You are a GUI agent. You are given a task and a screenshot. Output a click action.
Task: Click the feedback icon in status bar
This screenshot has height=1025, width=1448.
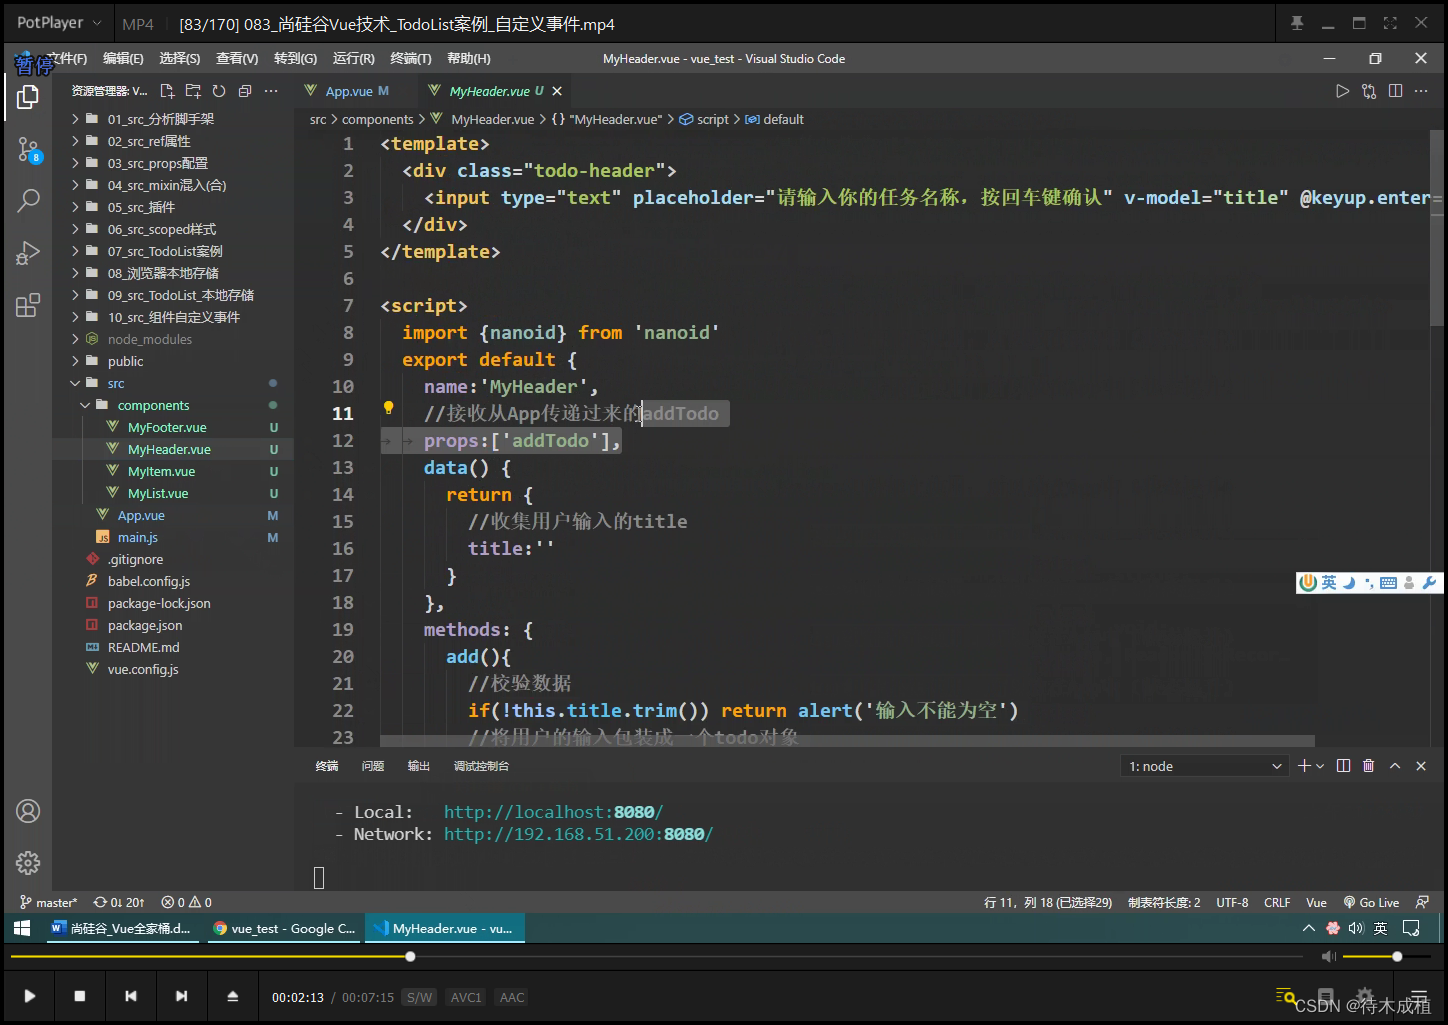[x=1422, y=902]
